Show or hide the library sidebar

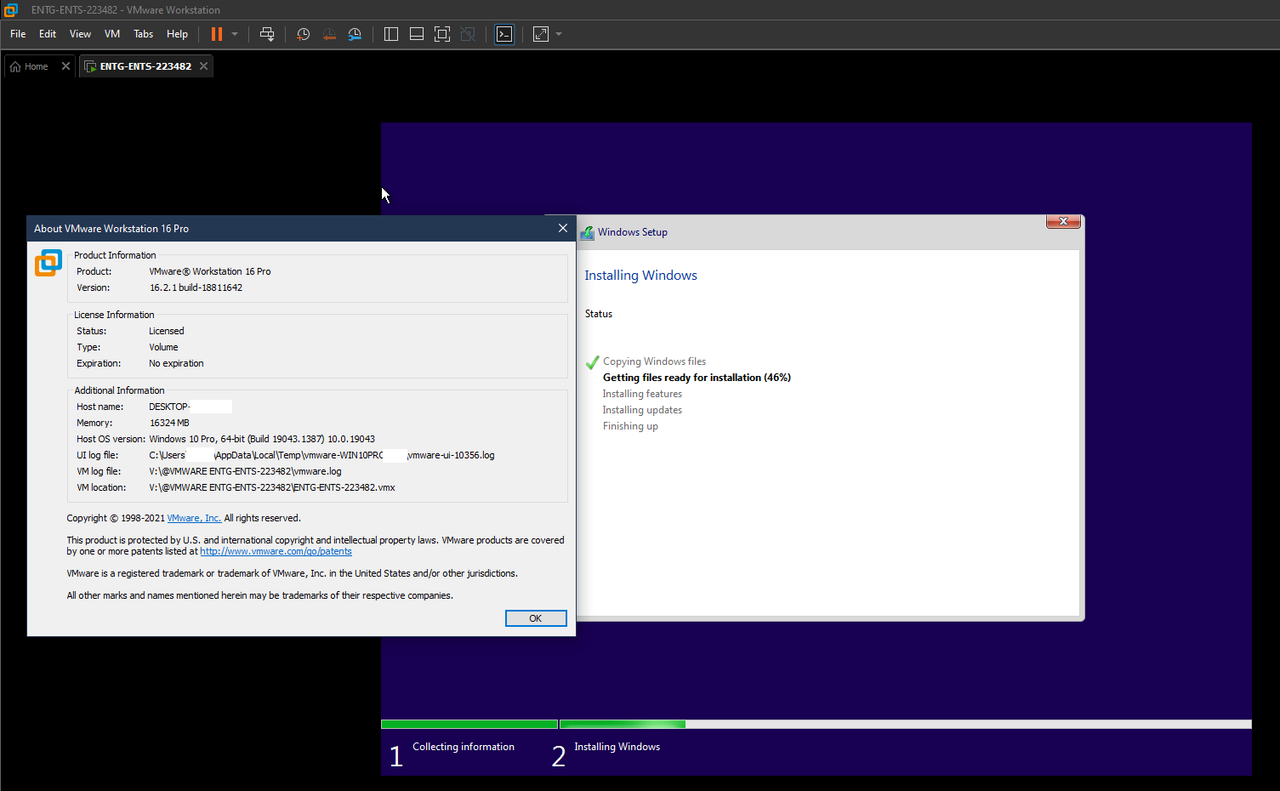click(391, 34)
